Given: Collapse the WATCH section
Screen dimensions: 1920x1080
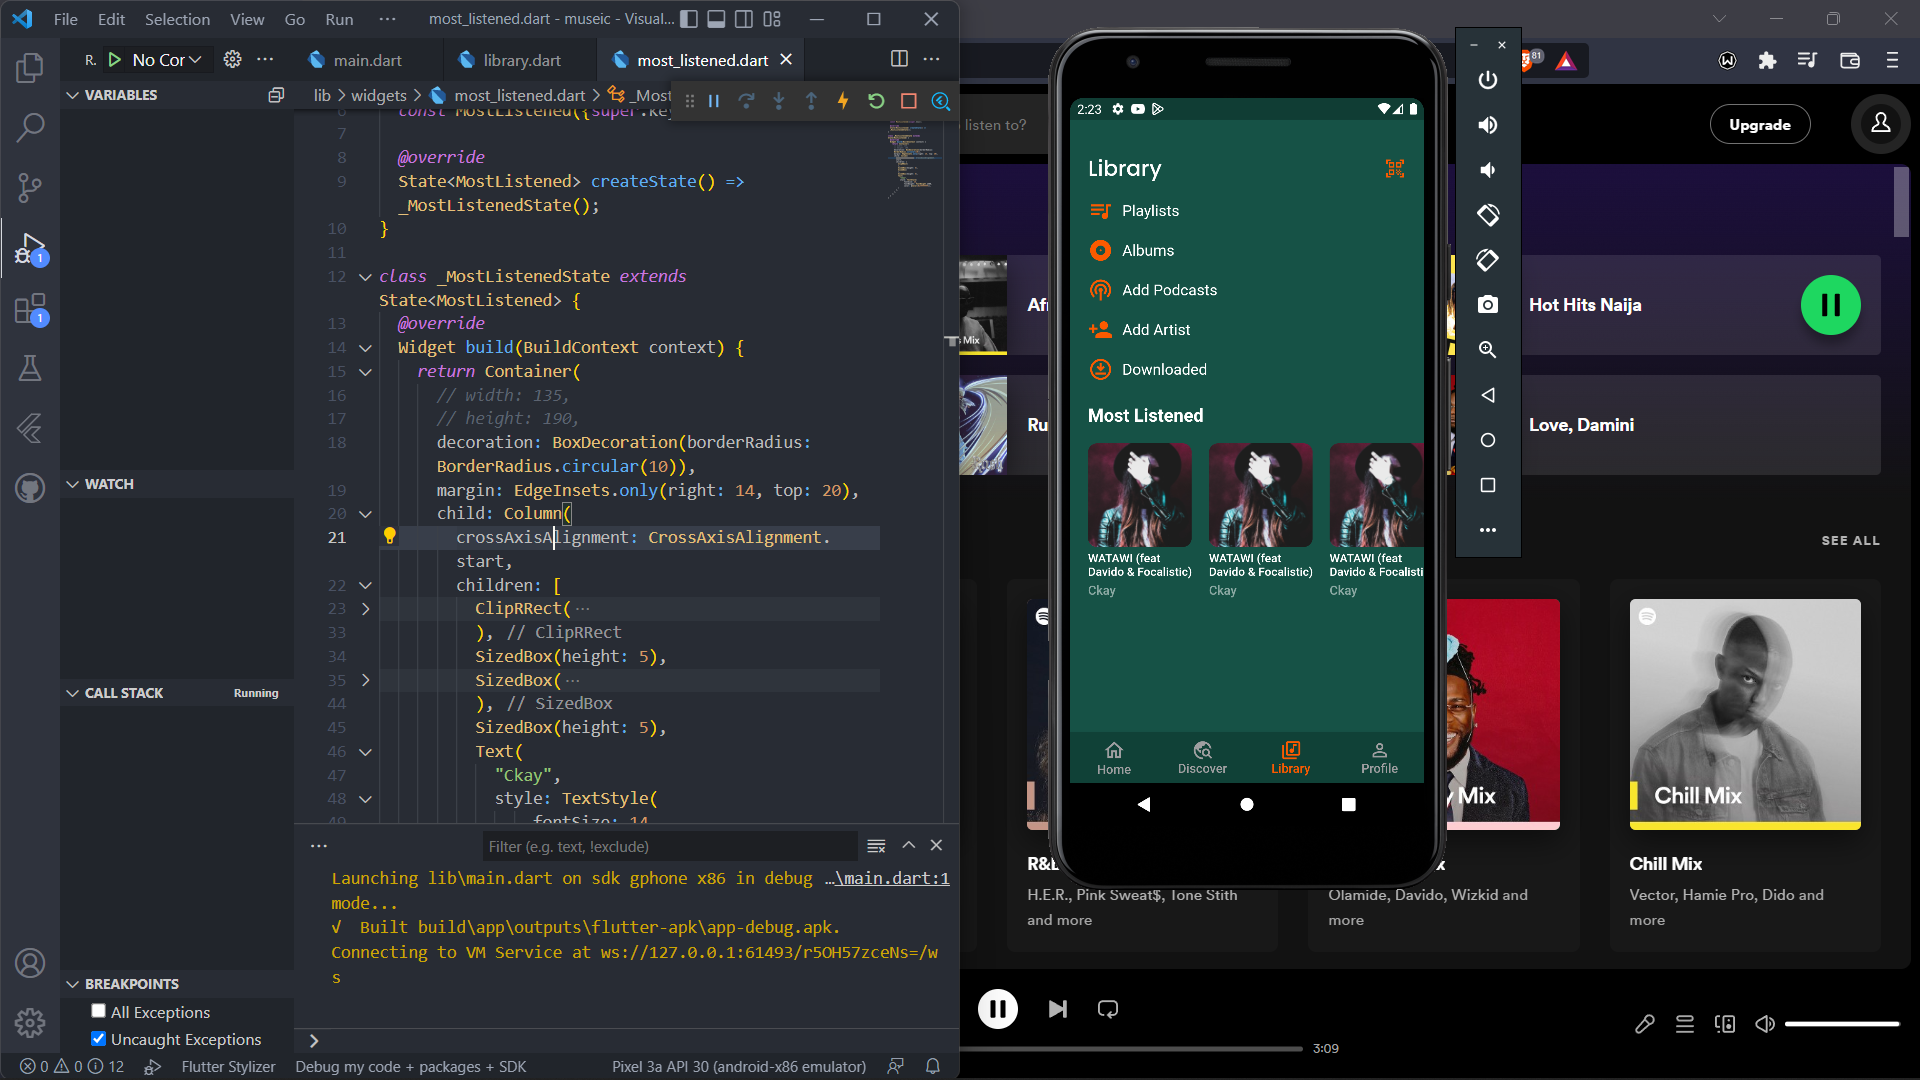Looking at the screenshot, I should click(72, 484).
